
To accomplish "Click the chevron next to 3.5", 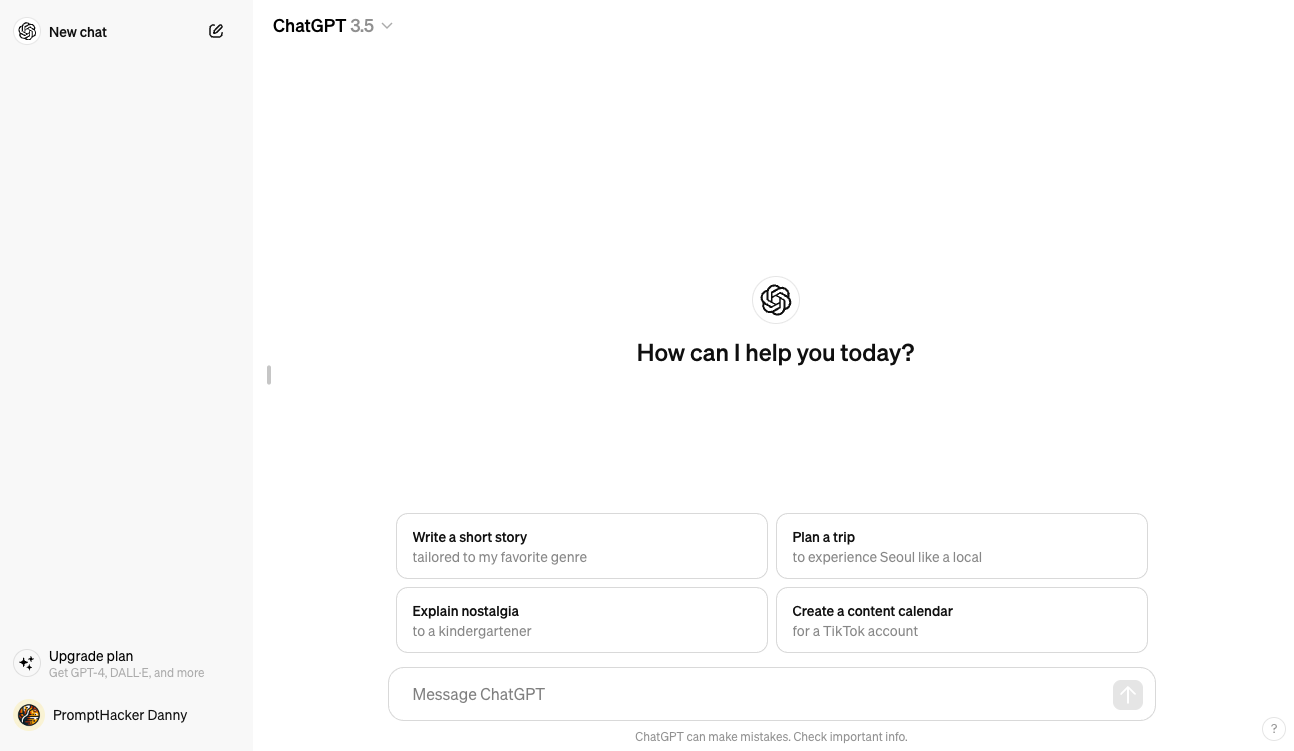I will pyautogui.click(x=387, y=26).
